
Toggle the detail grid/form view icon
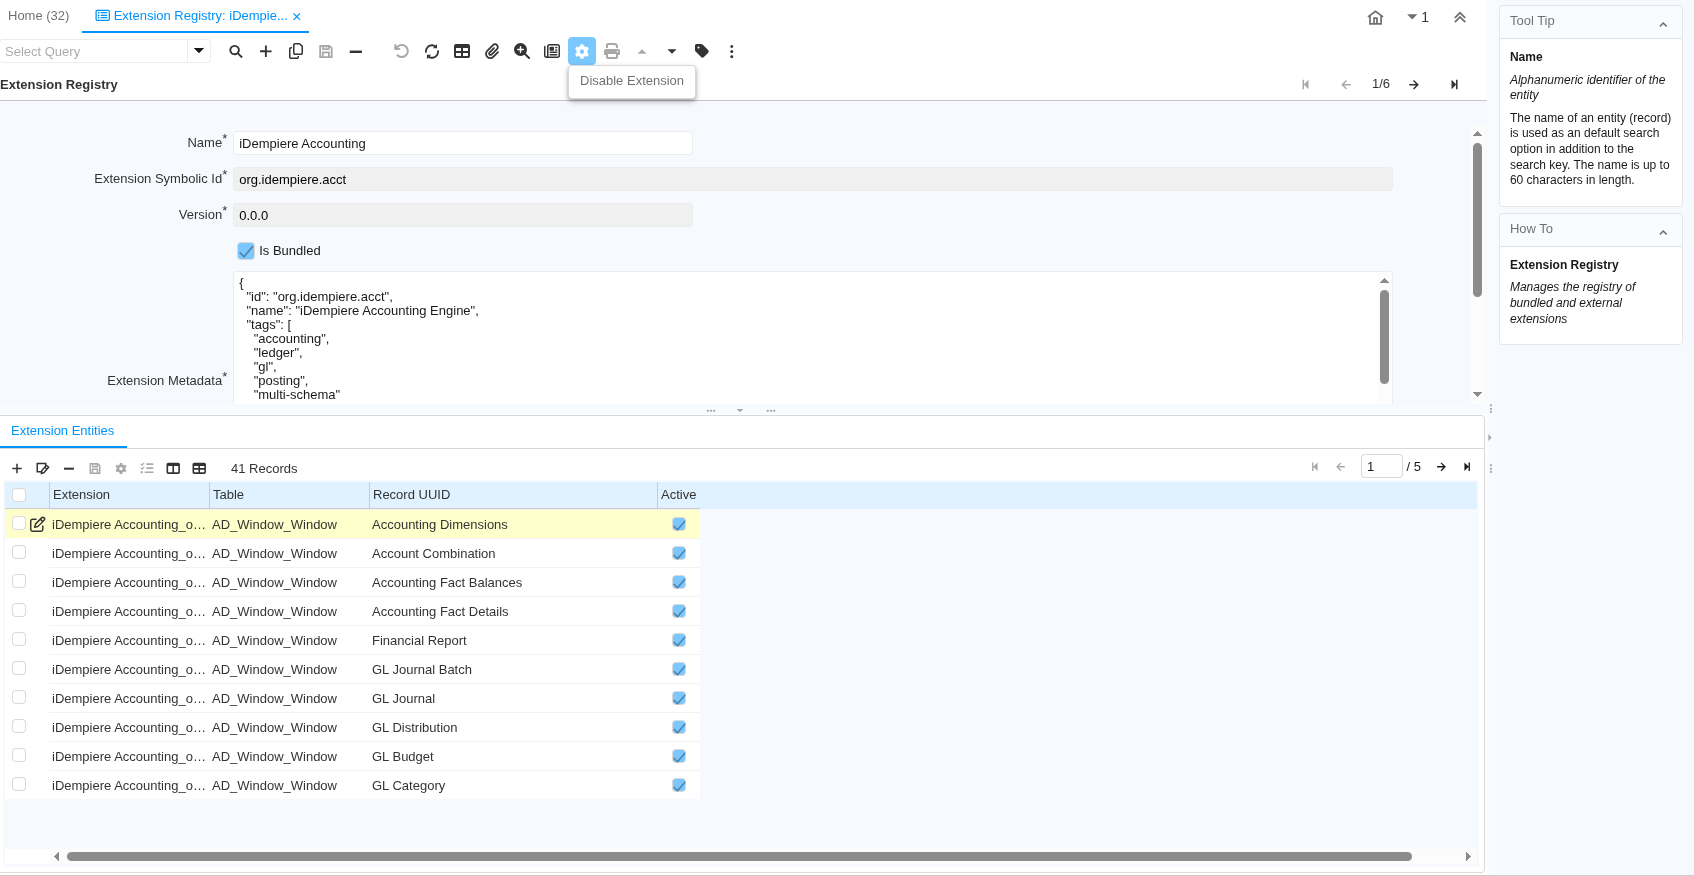coord(199,468)
